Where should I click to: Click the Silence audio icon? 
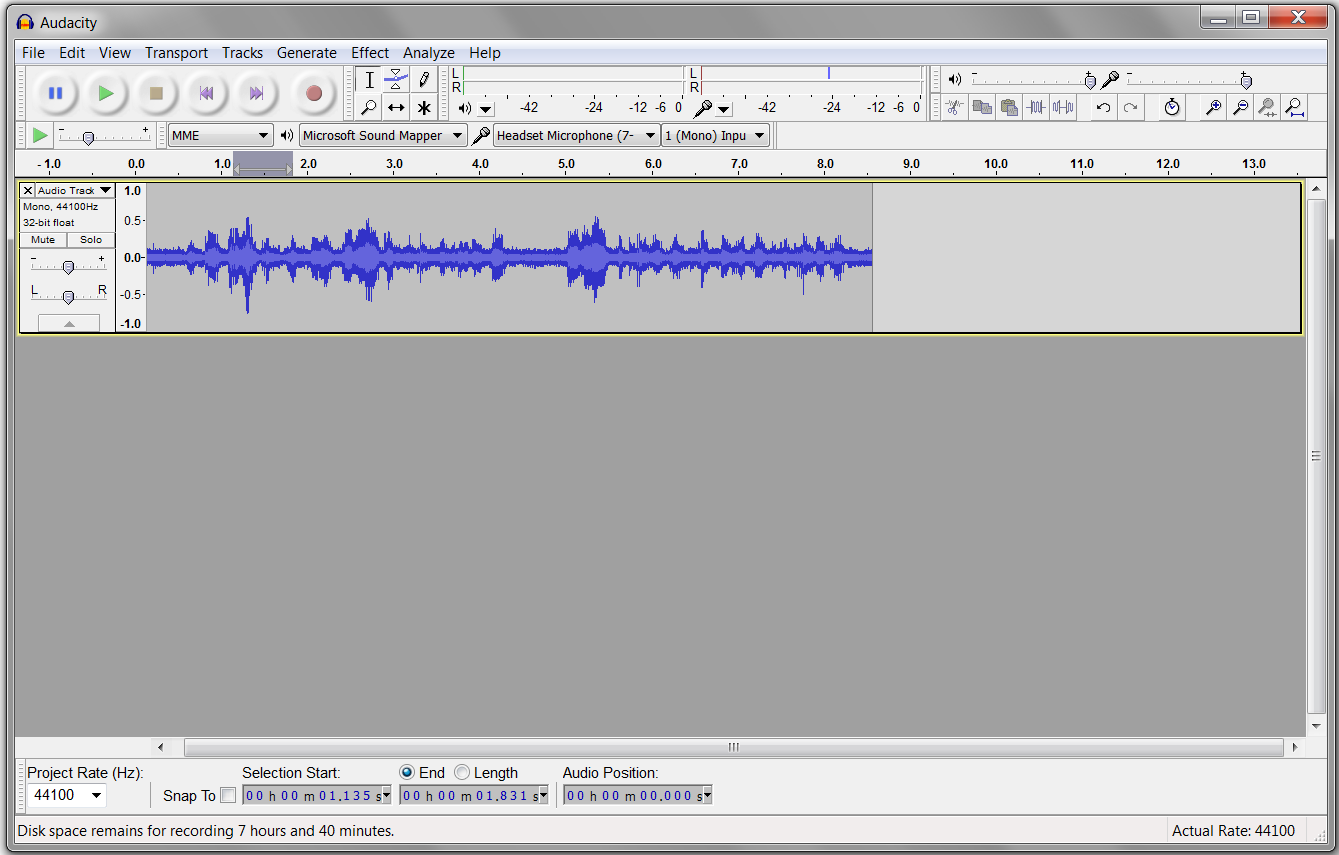tap(1063, 107)
